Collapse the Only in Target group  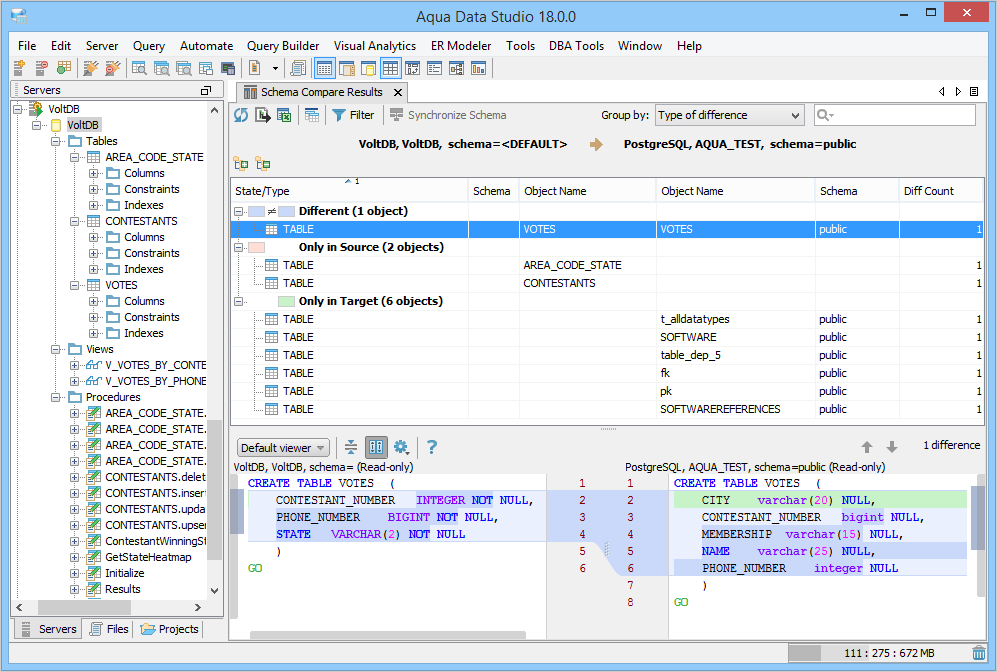239,301
